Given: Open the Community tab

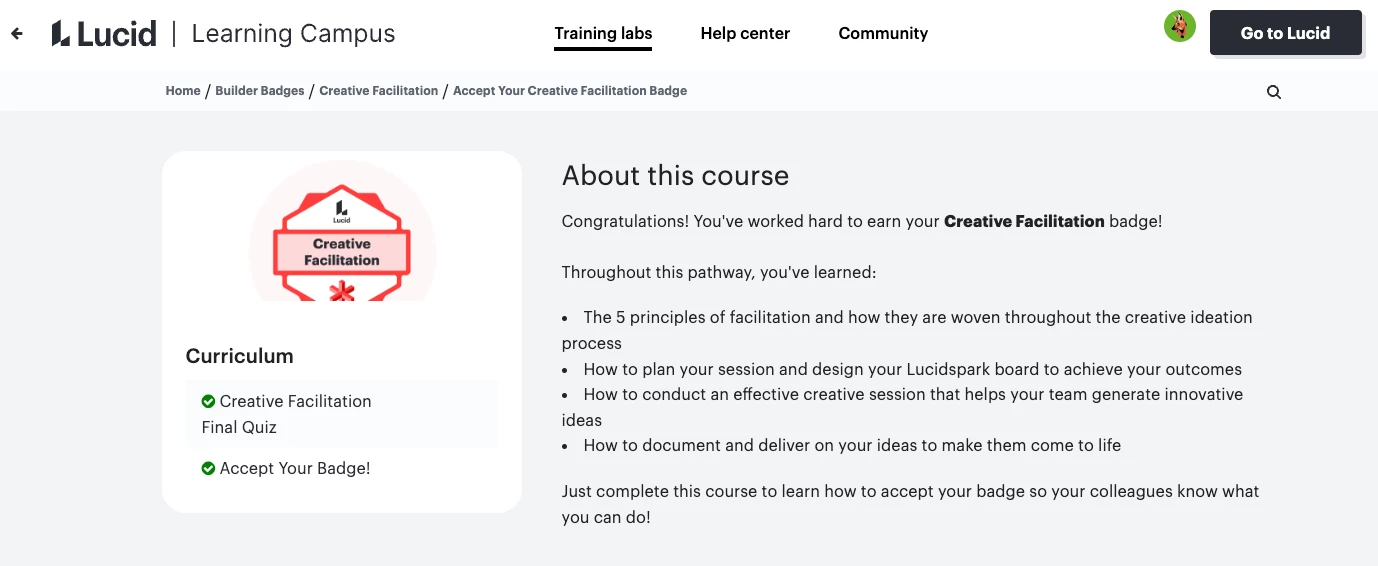Looking at the screenshot, I should [883, 34].
